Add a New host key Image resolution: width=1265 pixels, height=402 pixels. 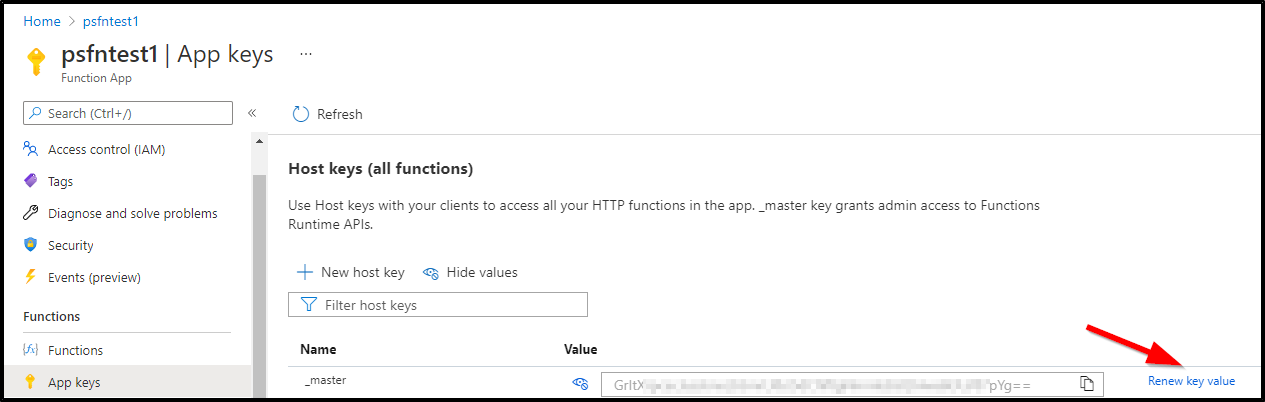[351, 272]
